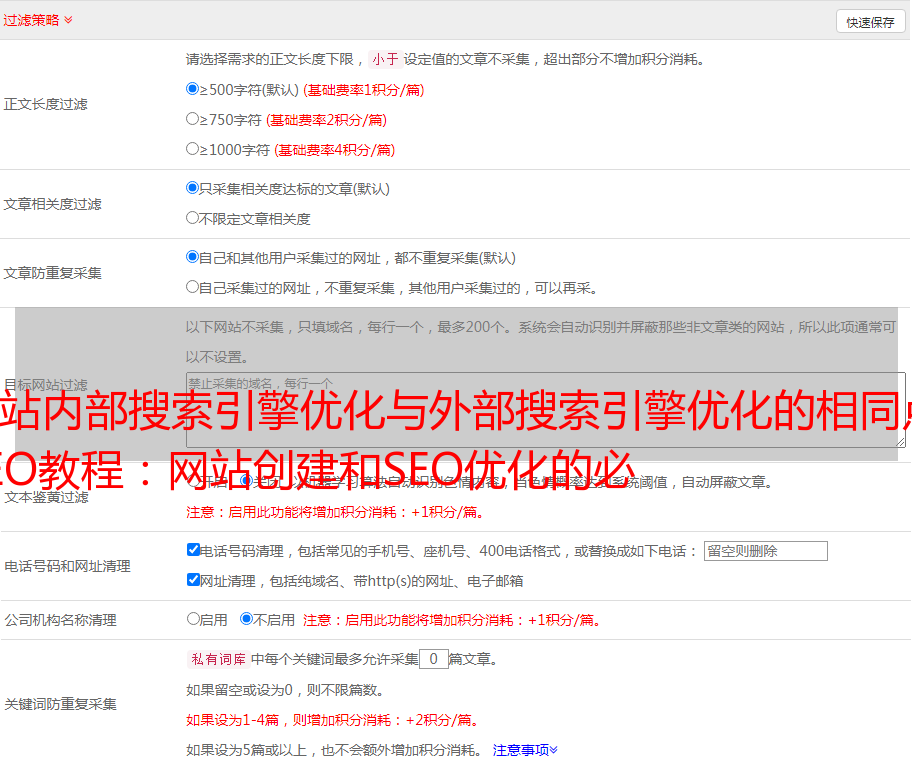Collapse the 过滤策略 section header
Image resolution: width=912 pixels, height=768 pixels.
pyautogui.click(x=38, y=20)
